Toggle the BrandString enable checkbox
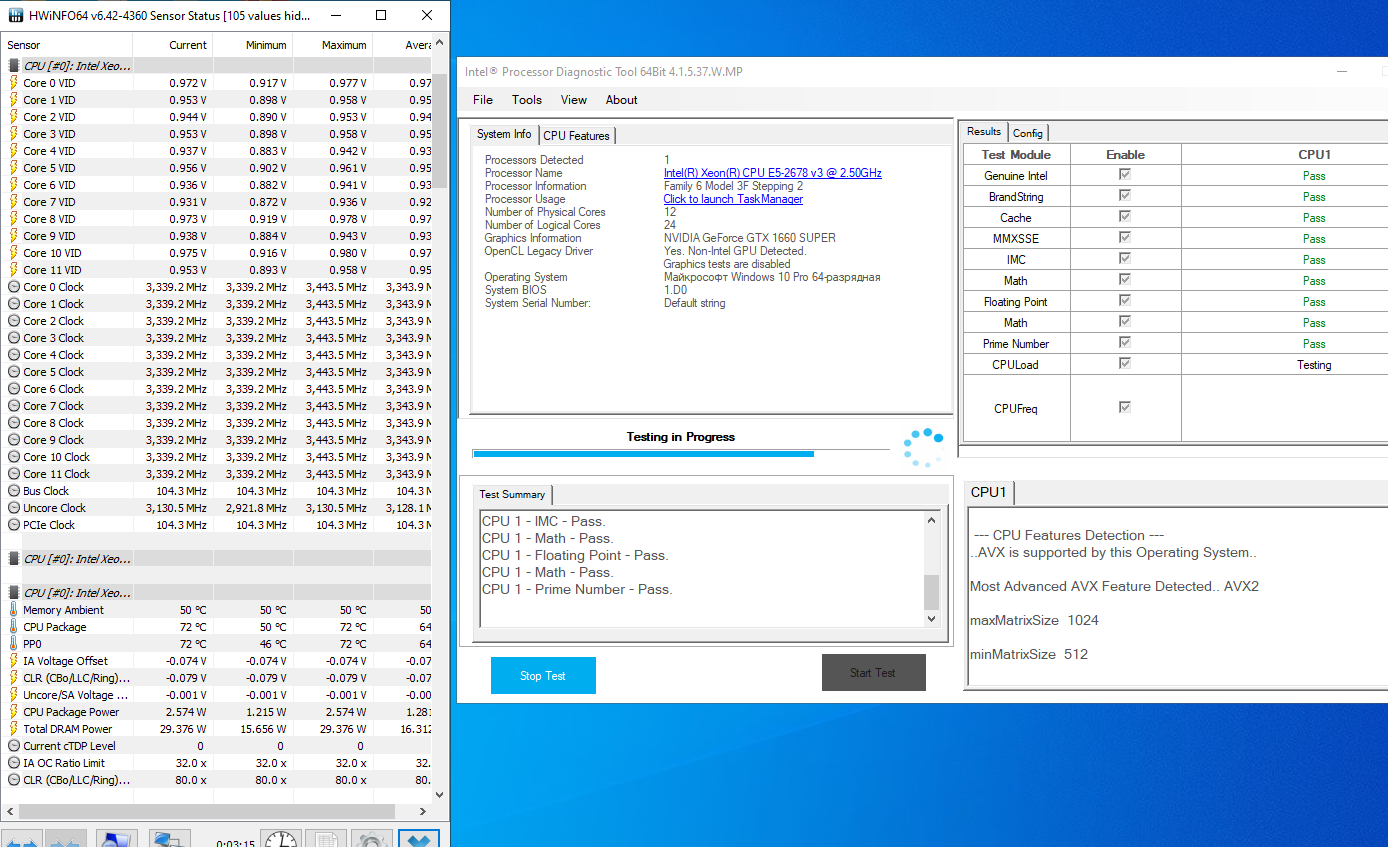1388x847 pixels. tap(1125, 196)
